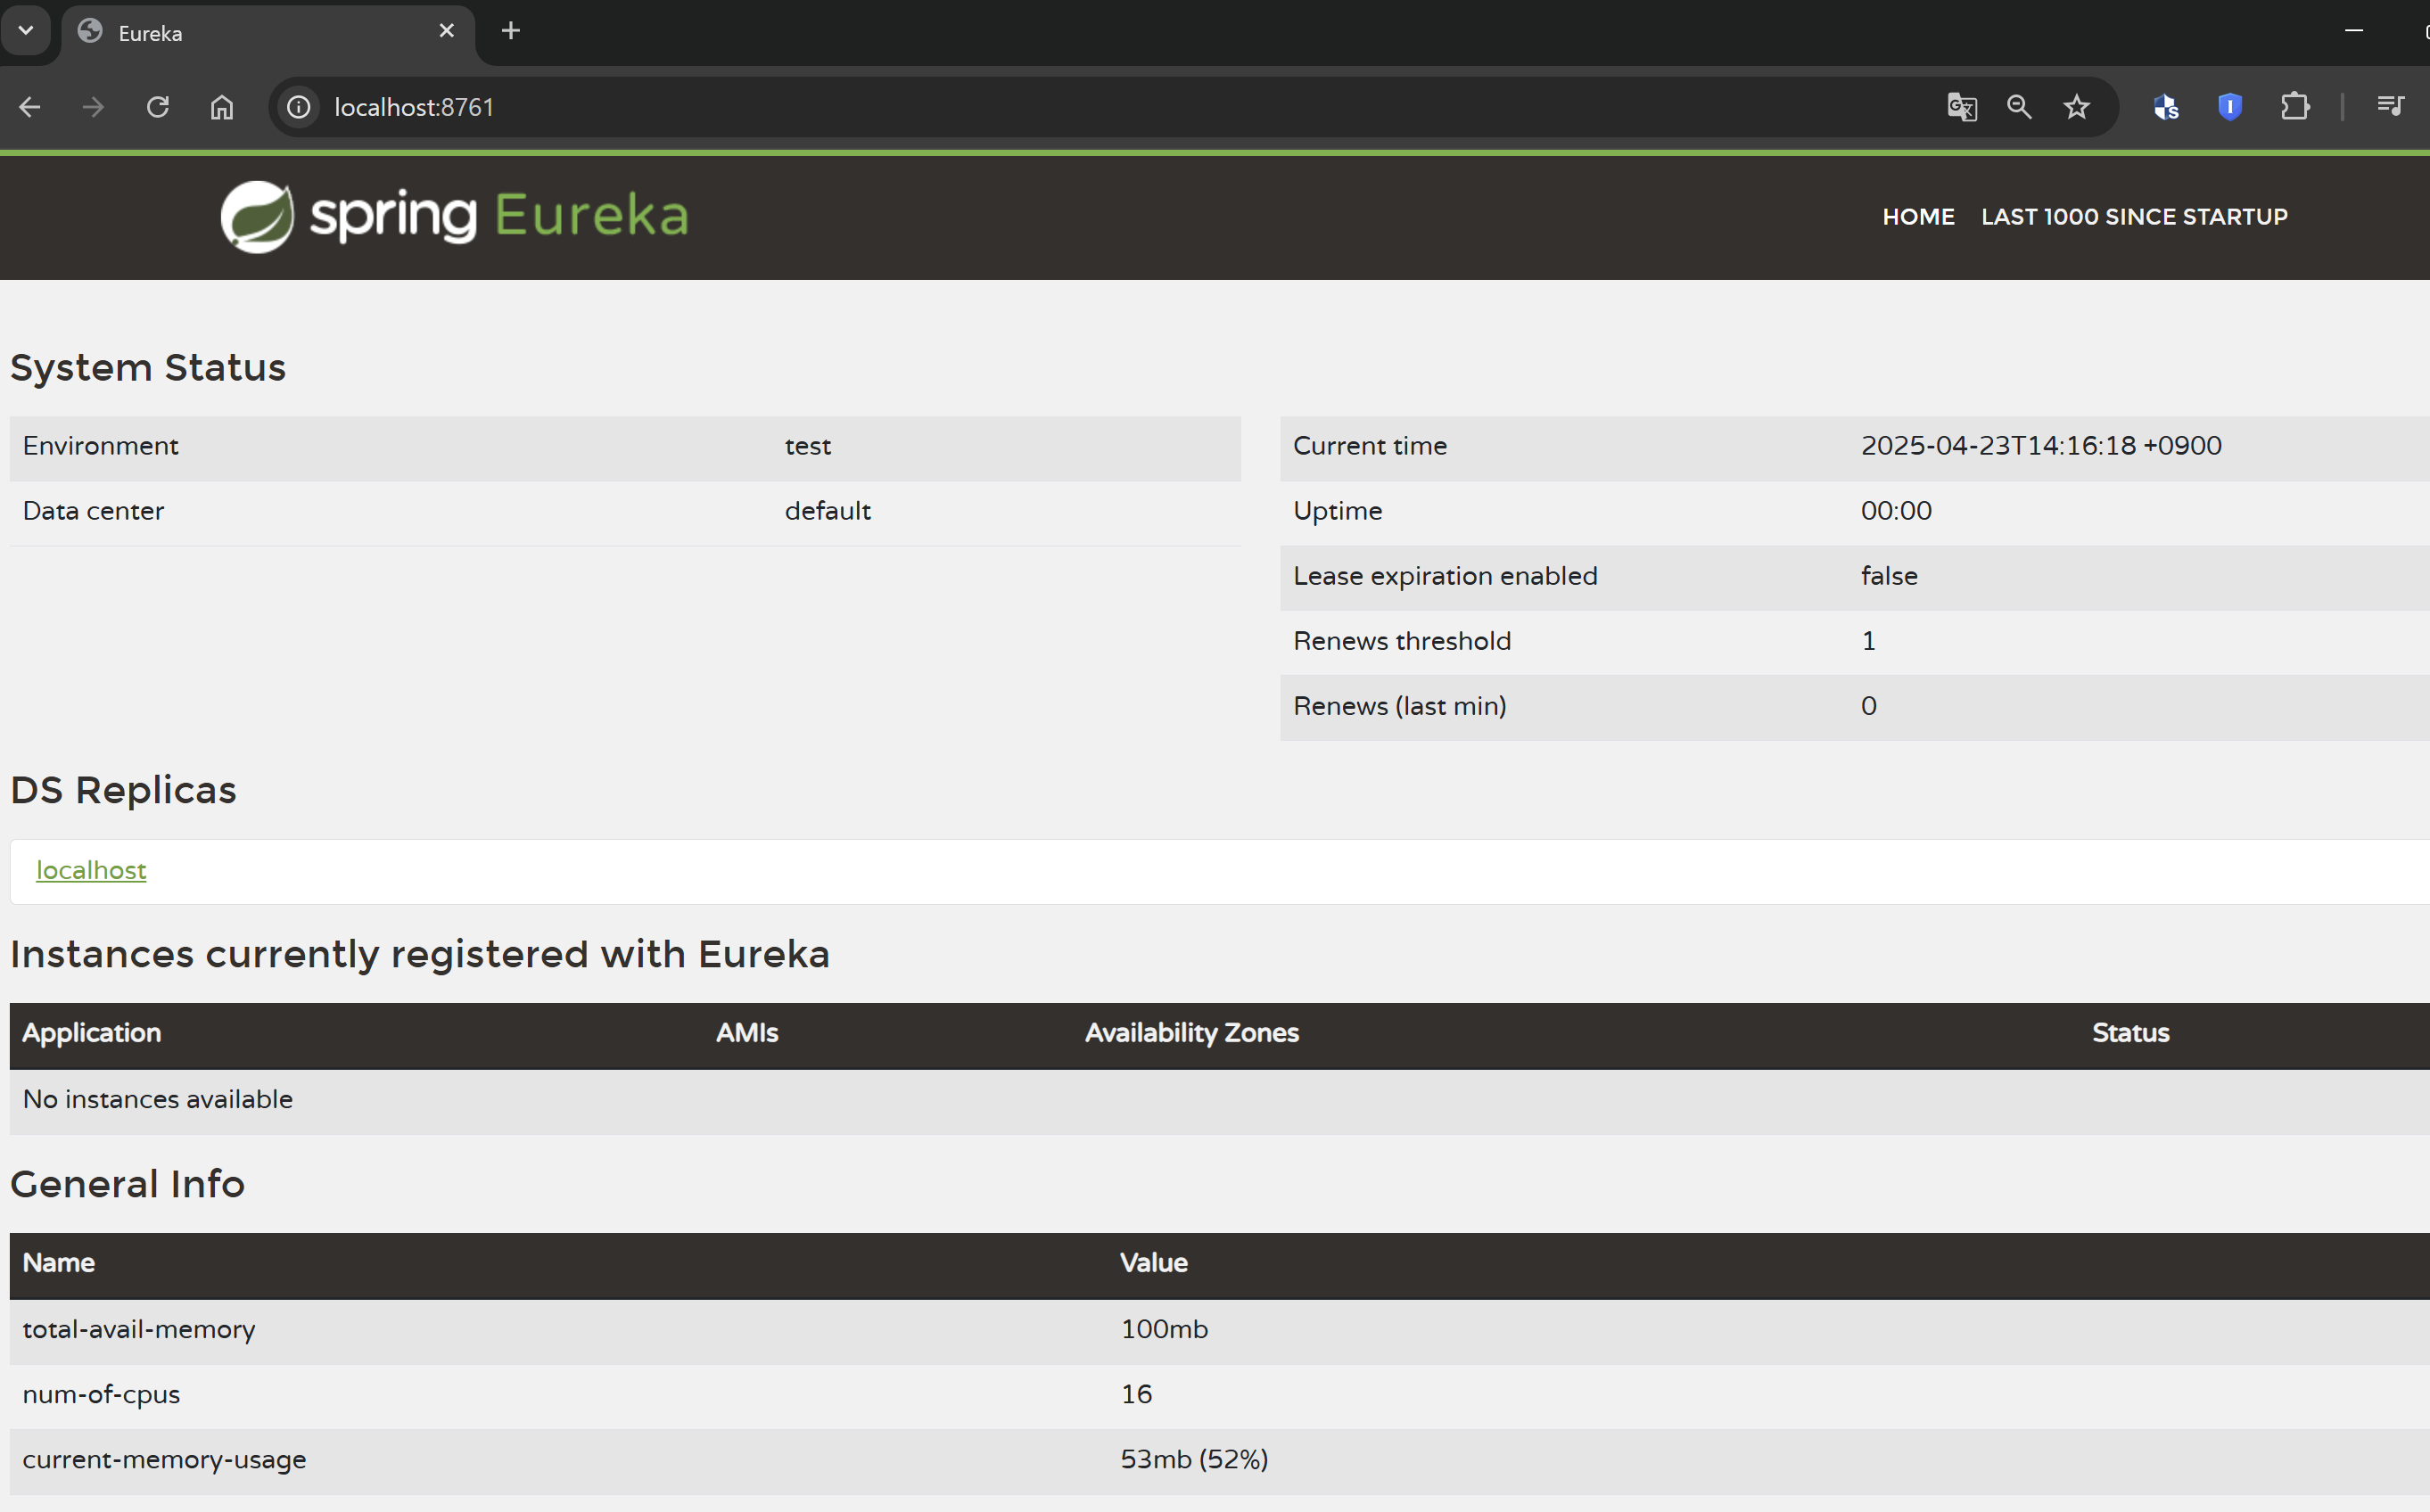Screen dimensions: 2430x1512
Task: Follow the localhost replica link
Action: [x=91, y=870]
